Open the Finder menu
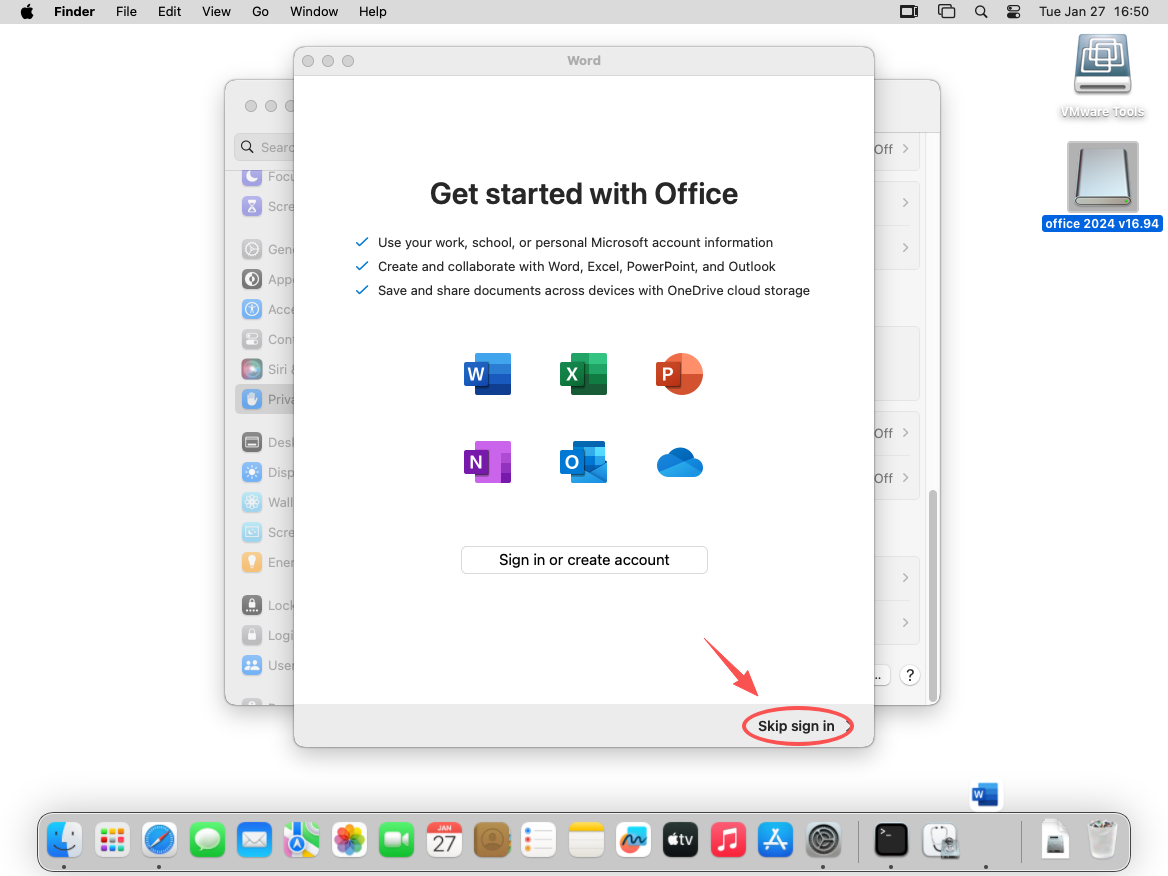This screenshot has width=1168, height=876. (74, 12)
